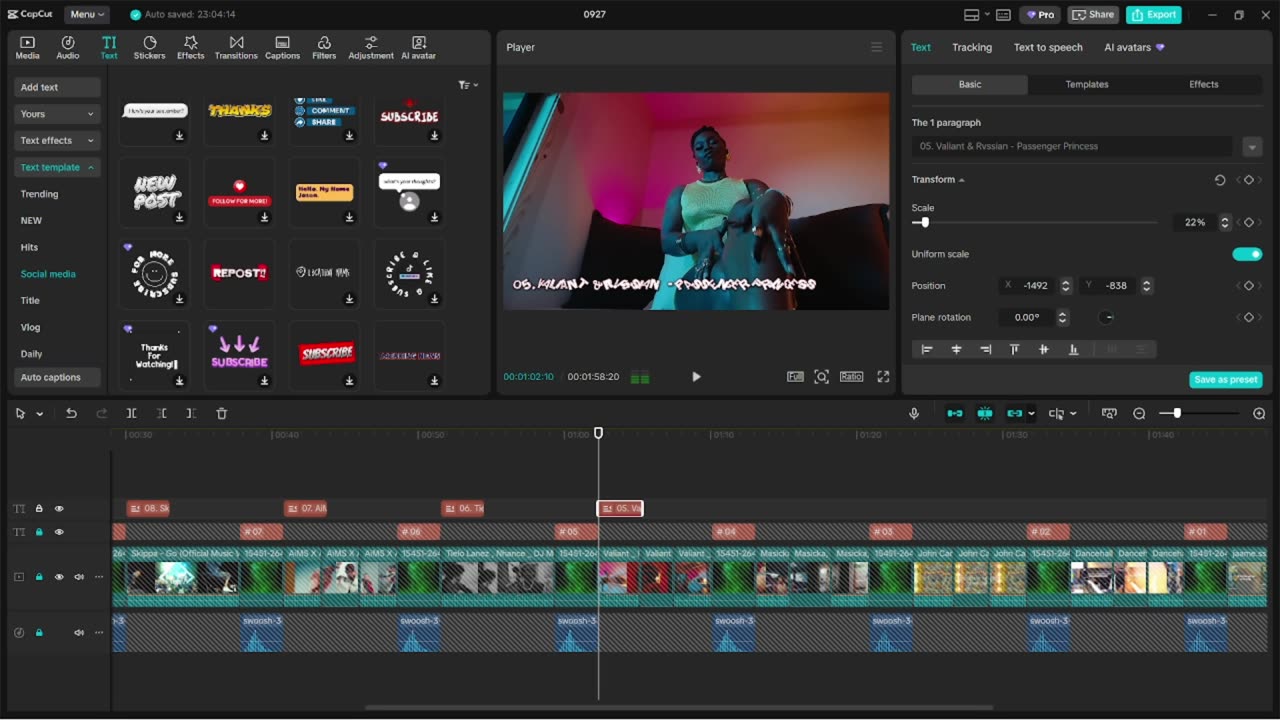Hide the main video track

coord(59,577)
